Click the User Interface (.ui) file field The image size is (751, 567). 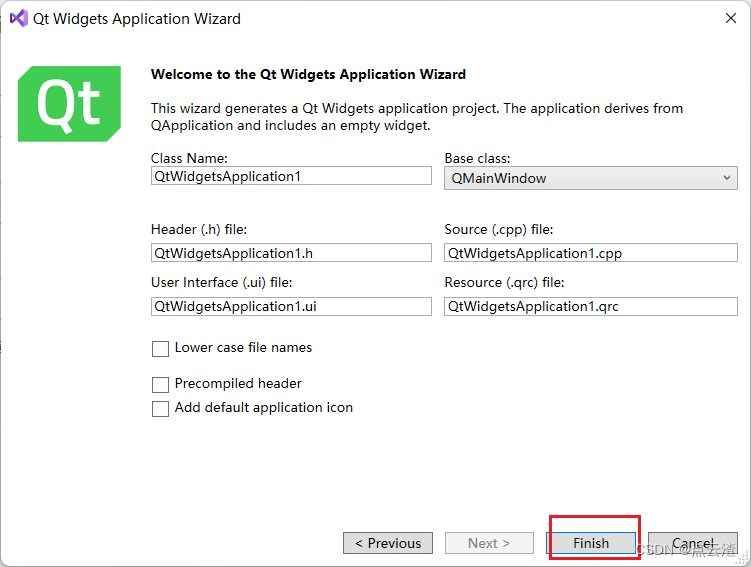click(x=291, y=306)
